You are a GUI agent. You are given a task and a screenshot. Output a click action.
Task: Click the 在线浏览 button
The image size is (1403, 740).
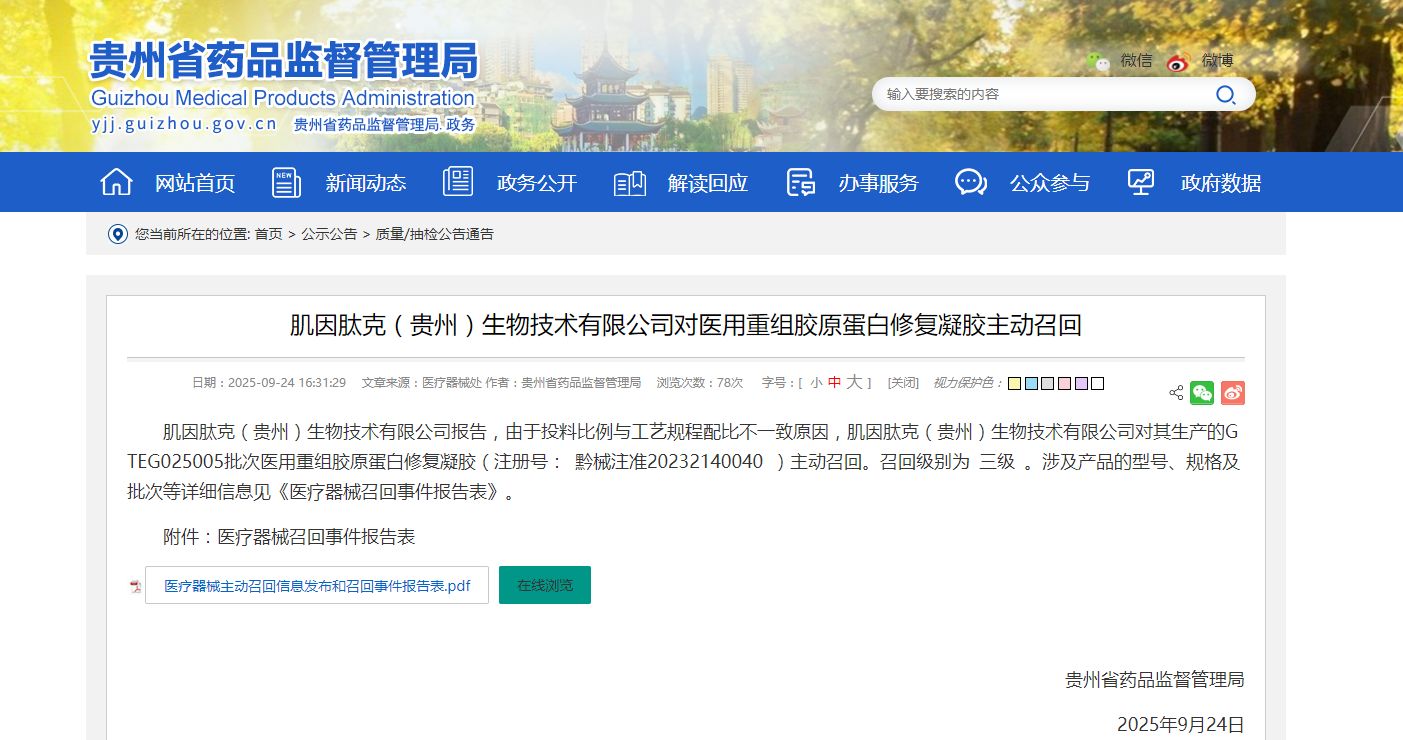click(545, 585)
